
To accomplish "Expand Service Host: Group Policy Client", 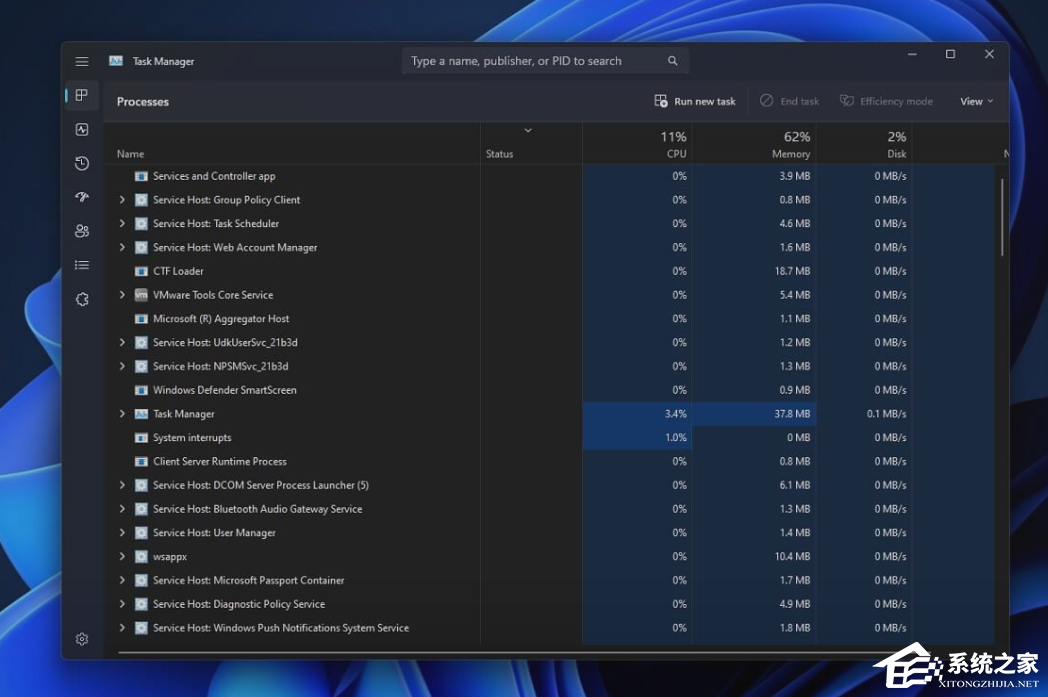I will pos(122,199).
